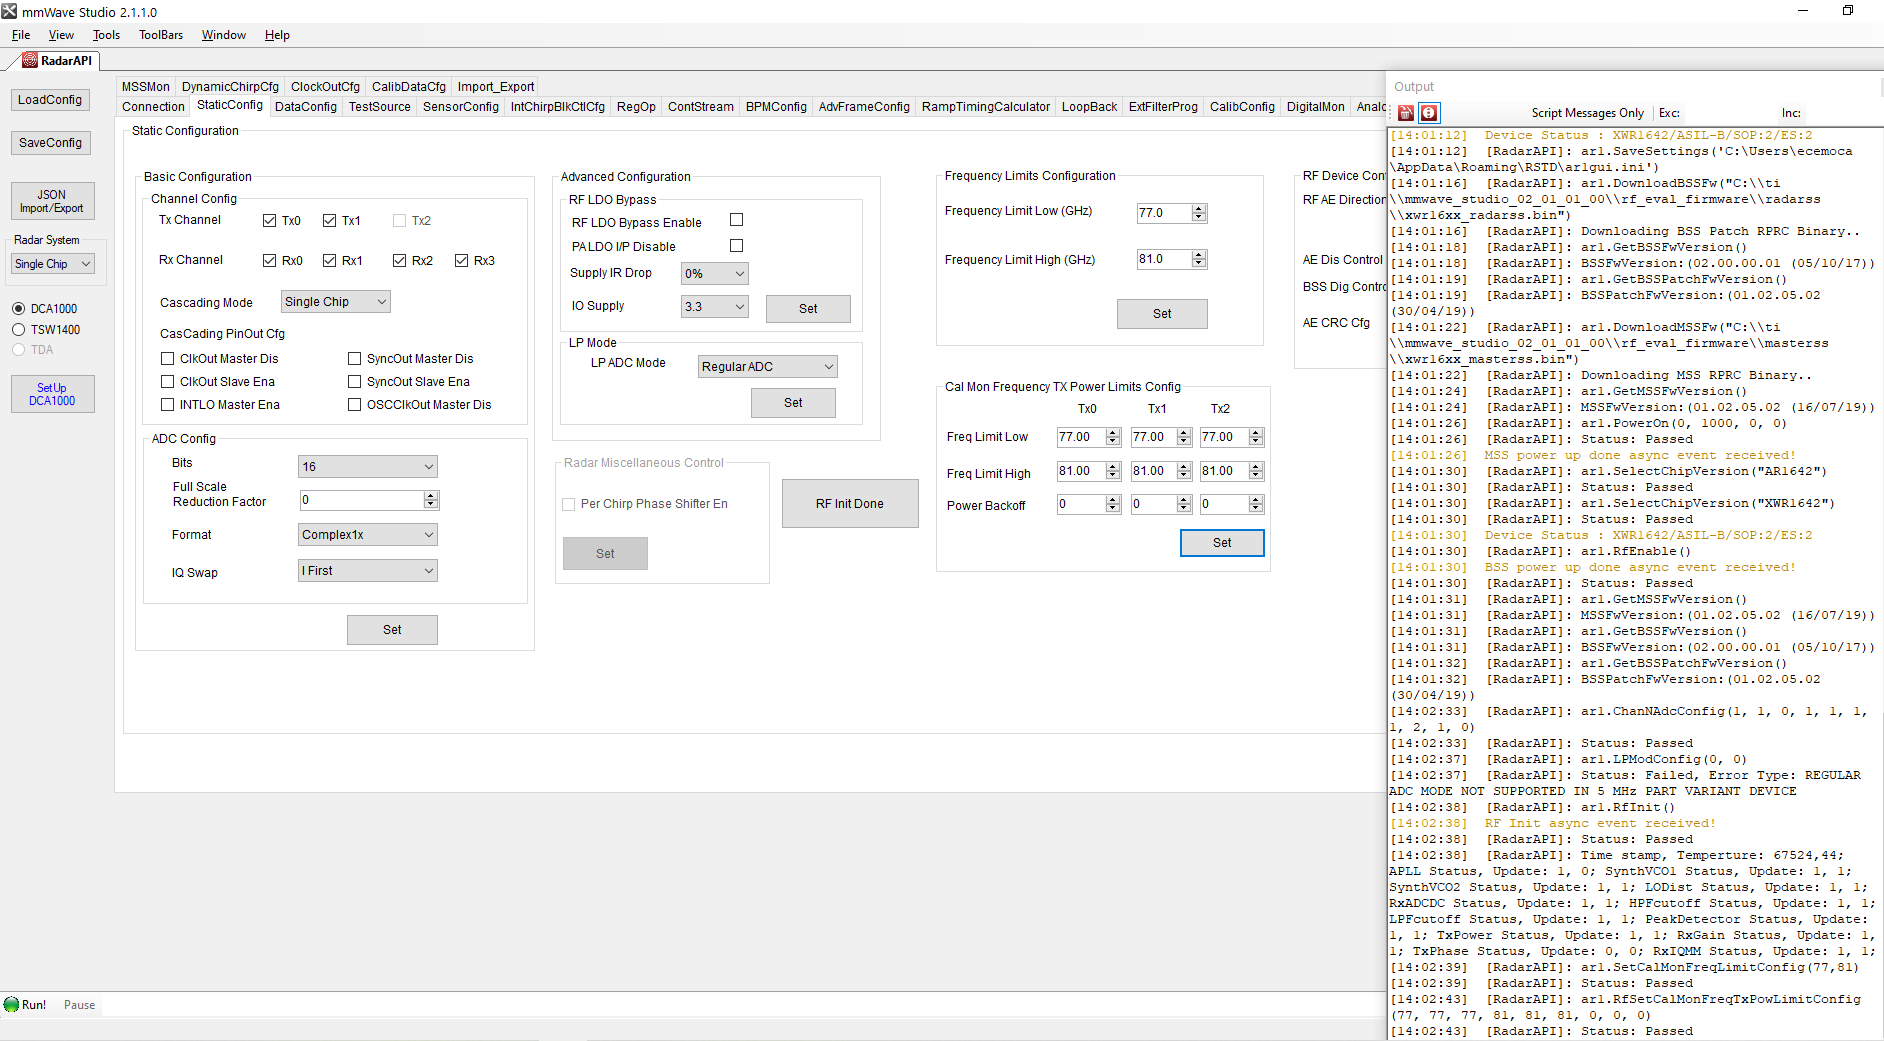This screenshot has height=1041, width=1884.
Task: Expand the ADC Format dropdown
Action: click(367, 534)
